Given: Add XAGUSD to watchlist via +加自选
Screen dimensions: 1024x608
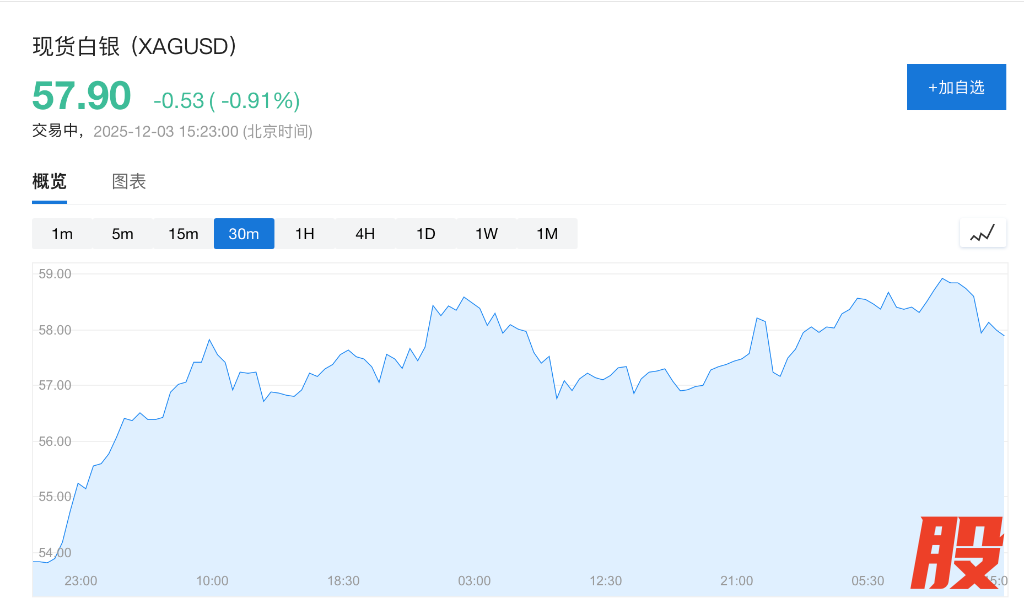Looking at the screenshot, I should tap(955, 87).
